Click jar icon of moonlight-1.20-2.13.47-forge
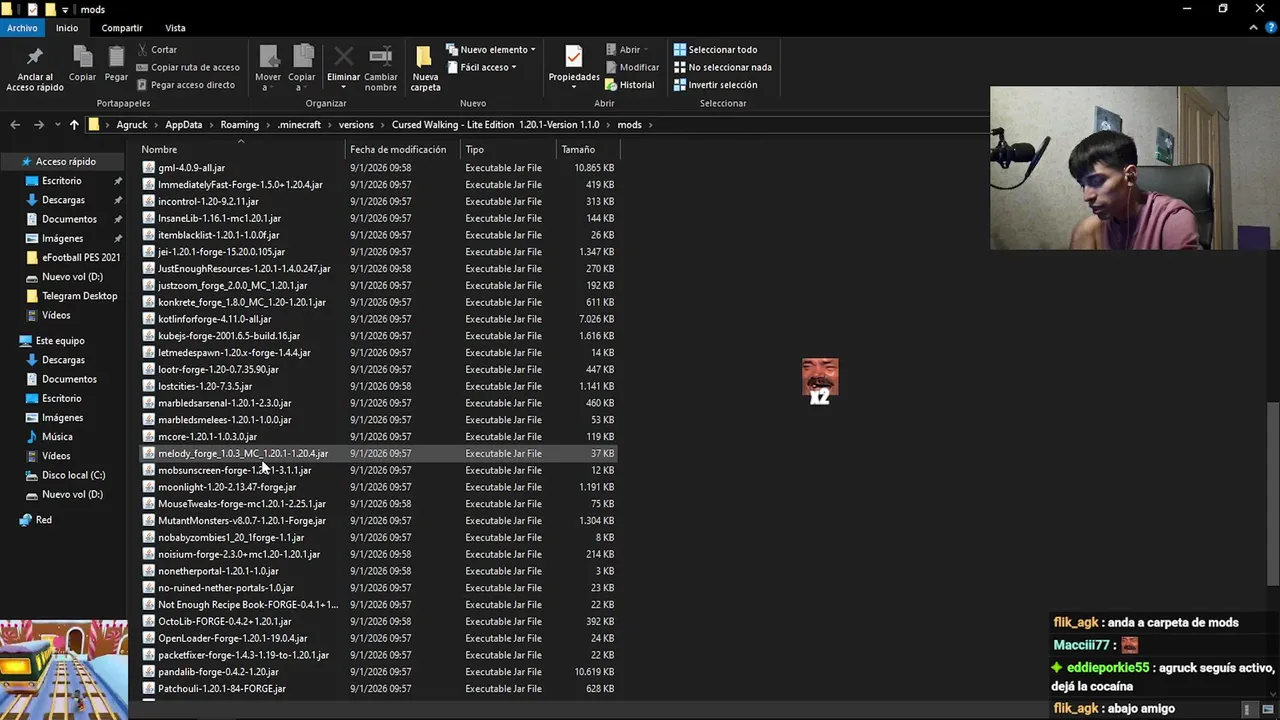 (x=149, y=487)
